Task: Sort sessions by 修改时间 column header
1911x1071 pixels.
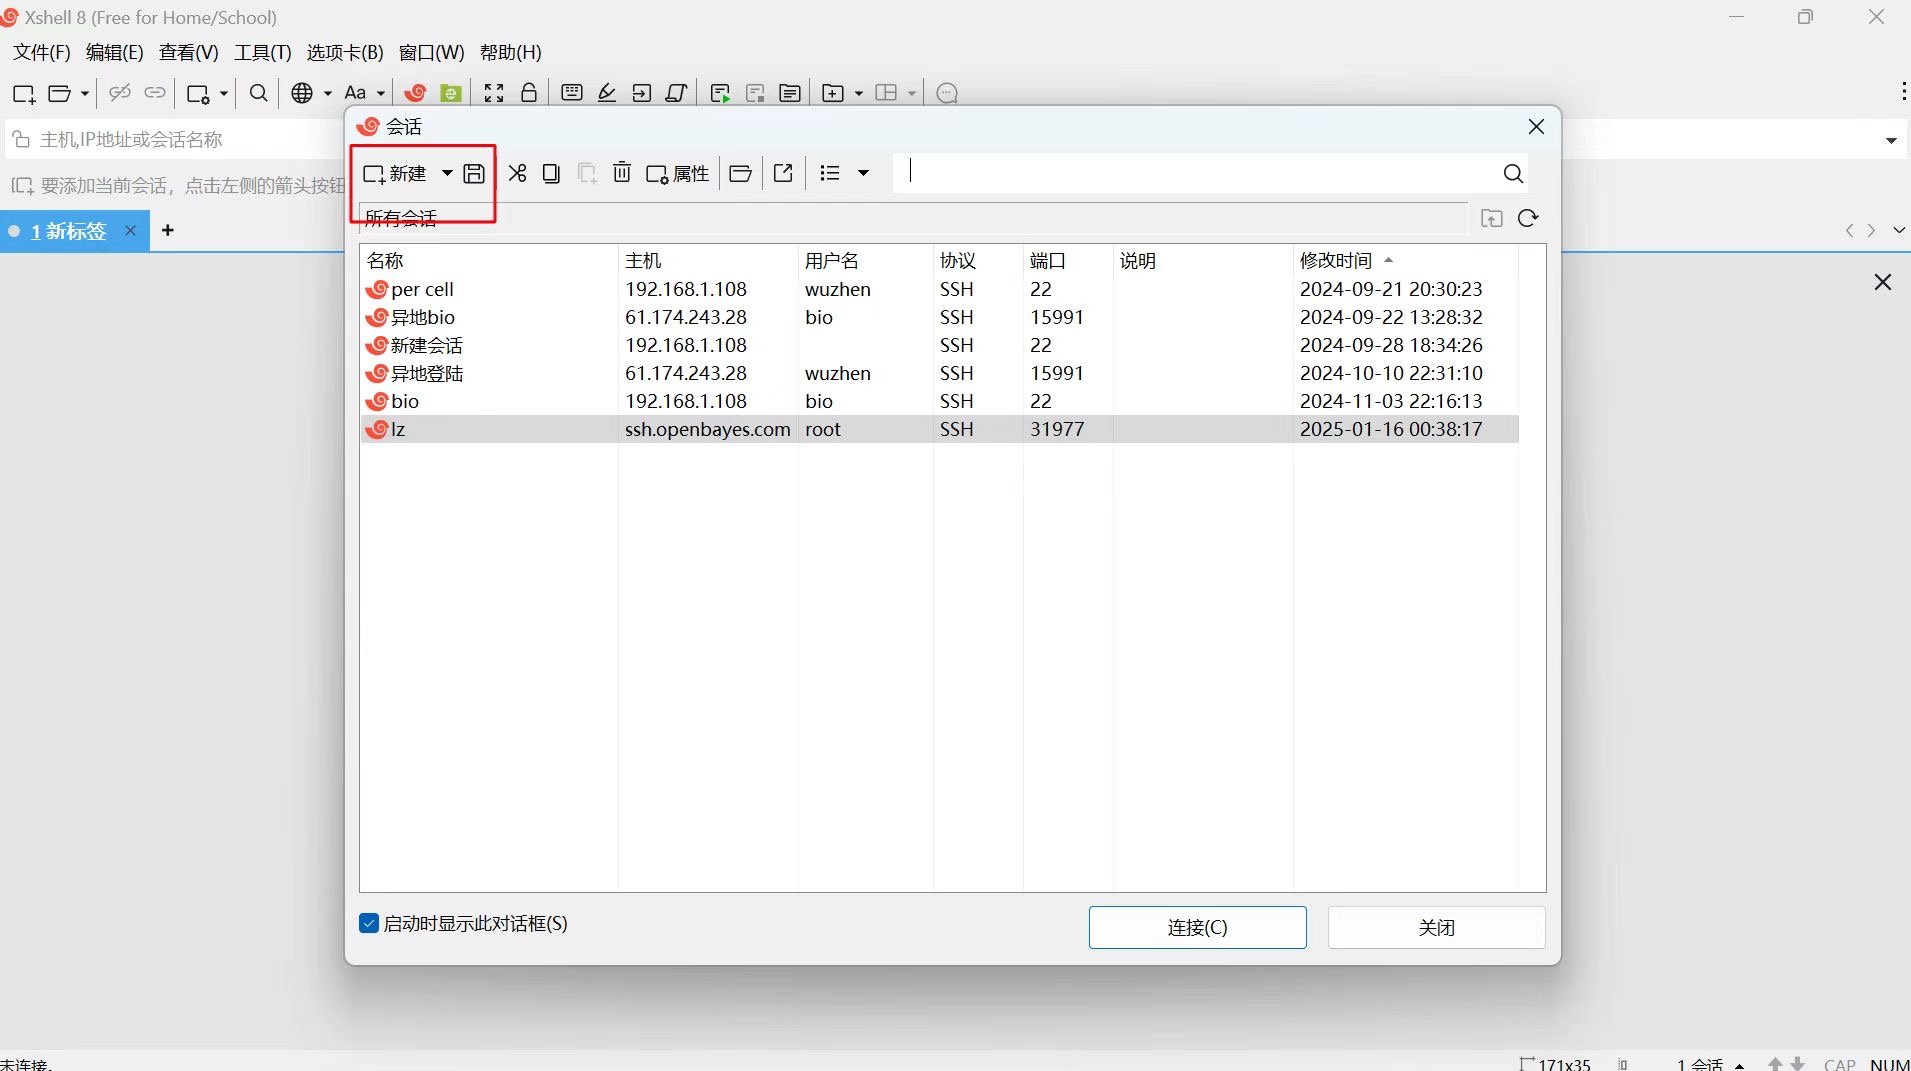Action: (x=1335, y=261)
